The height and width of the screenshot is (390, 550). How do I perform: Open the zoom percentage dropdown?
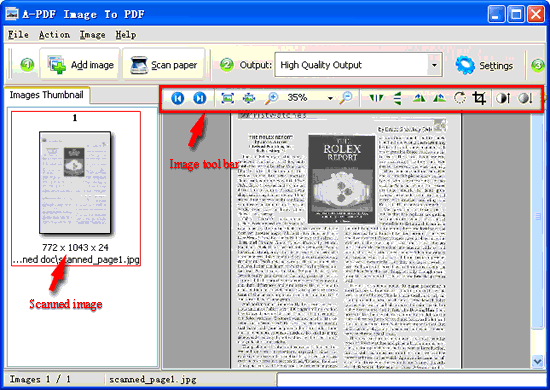pos(330,99)
